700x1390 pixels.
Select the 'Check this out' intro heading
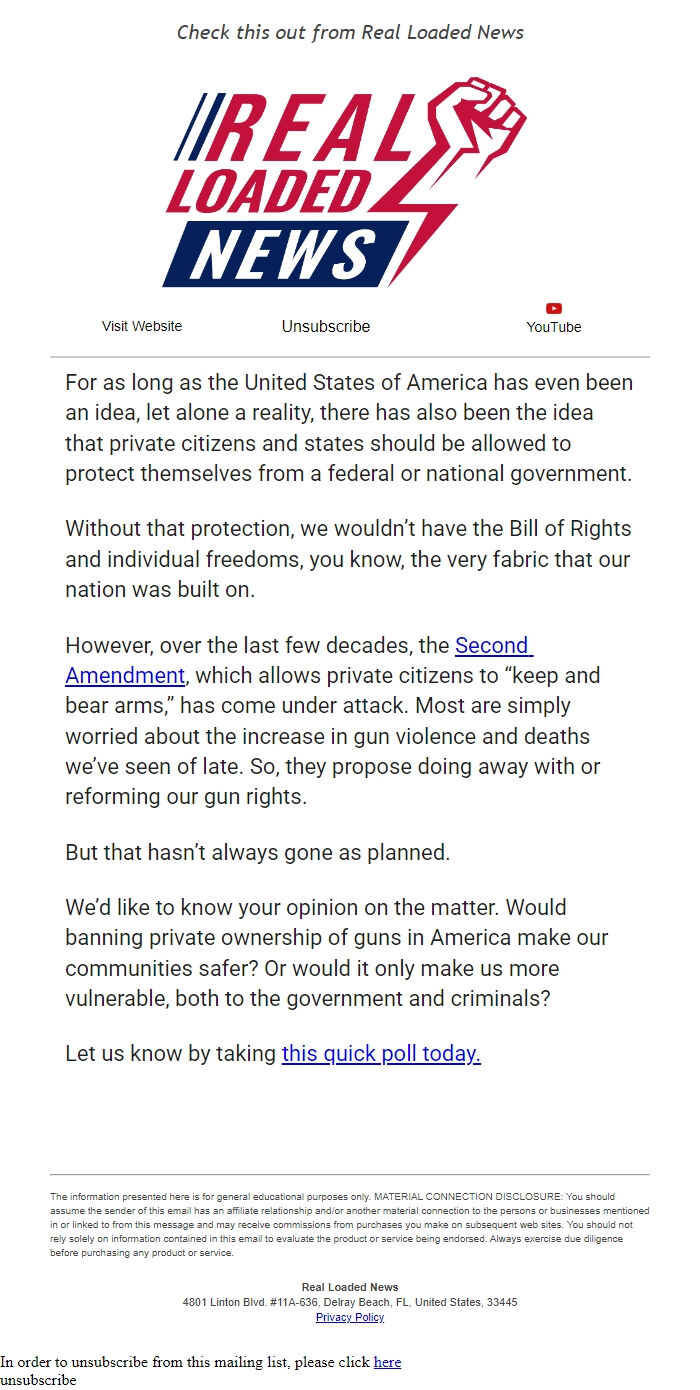coord(350,32)
